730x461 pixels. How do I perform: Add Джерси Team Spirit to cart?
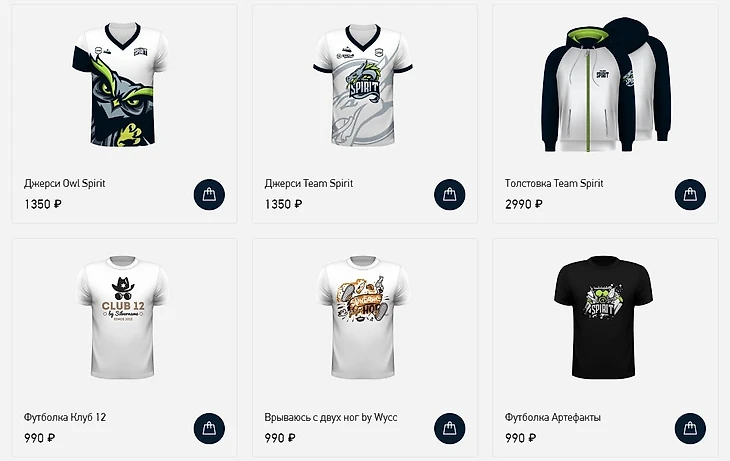tap(450, 195)
